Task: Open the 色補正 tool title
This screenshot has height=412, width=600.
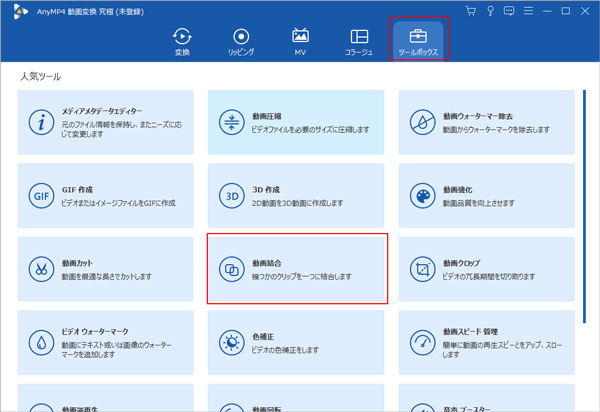Action: click(263, 336)
